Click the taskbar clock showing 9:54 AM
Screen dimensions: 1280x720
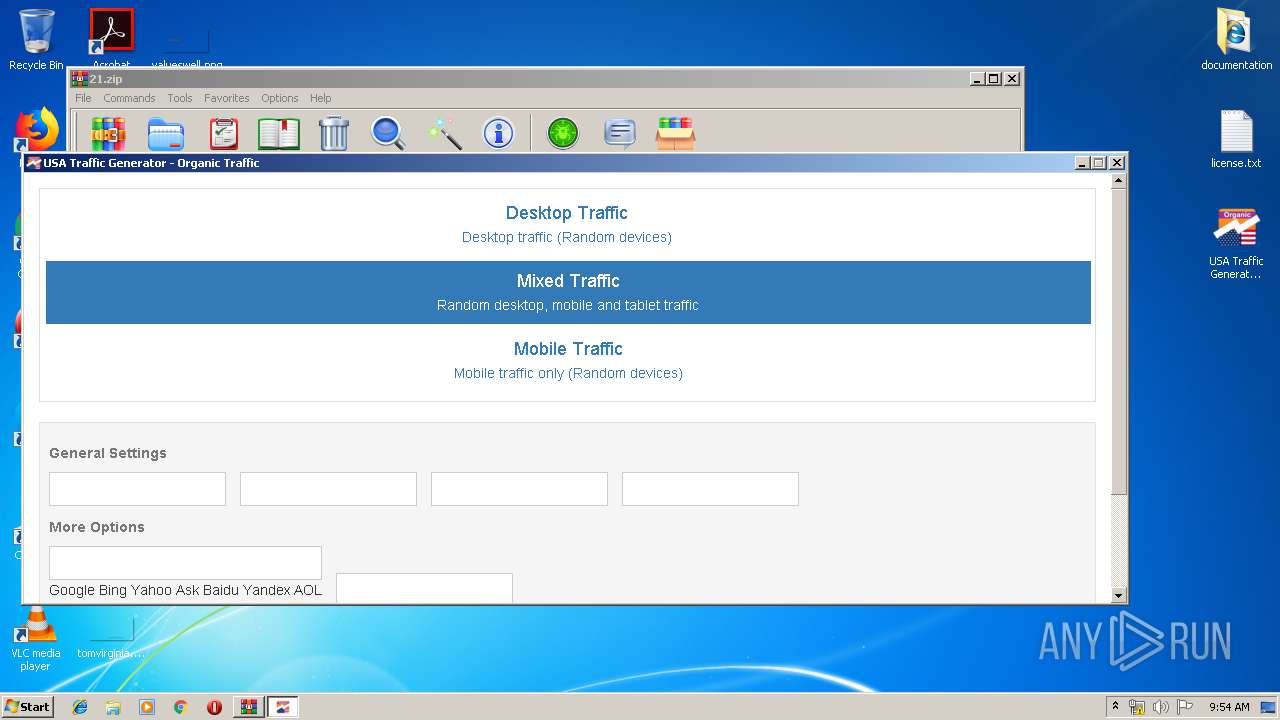click(x=1229, y=707)
